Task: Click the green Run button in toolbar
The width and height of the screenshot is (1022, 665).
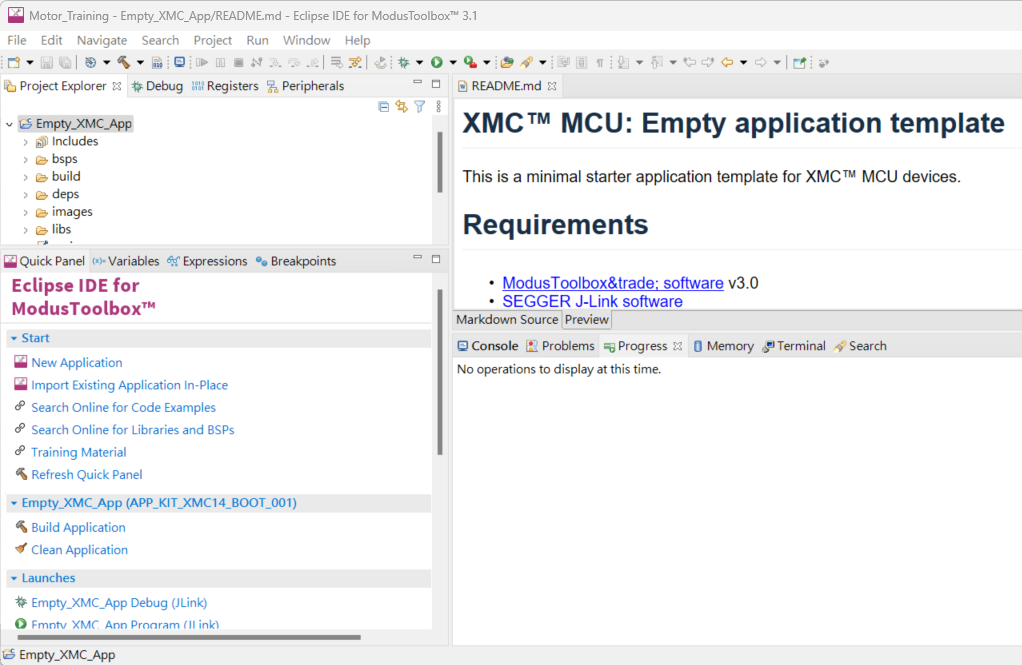Action: click(436, 62)
